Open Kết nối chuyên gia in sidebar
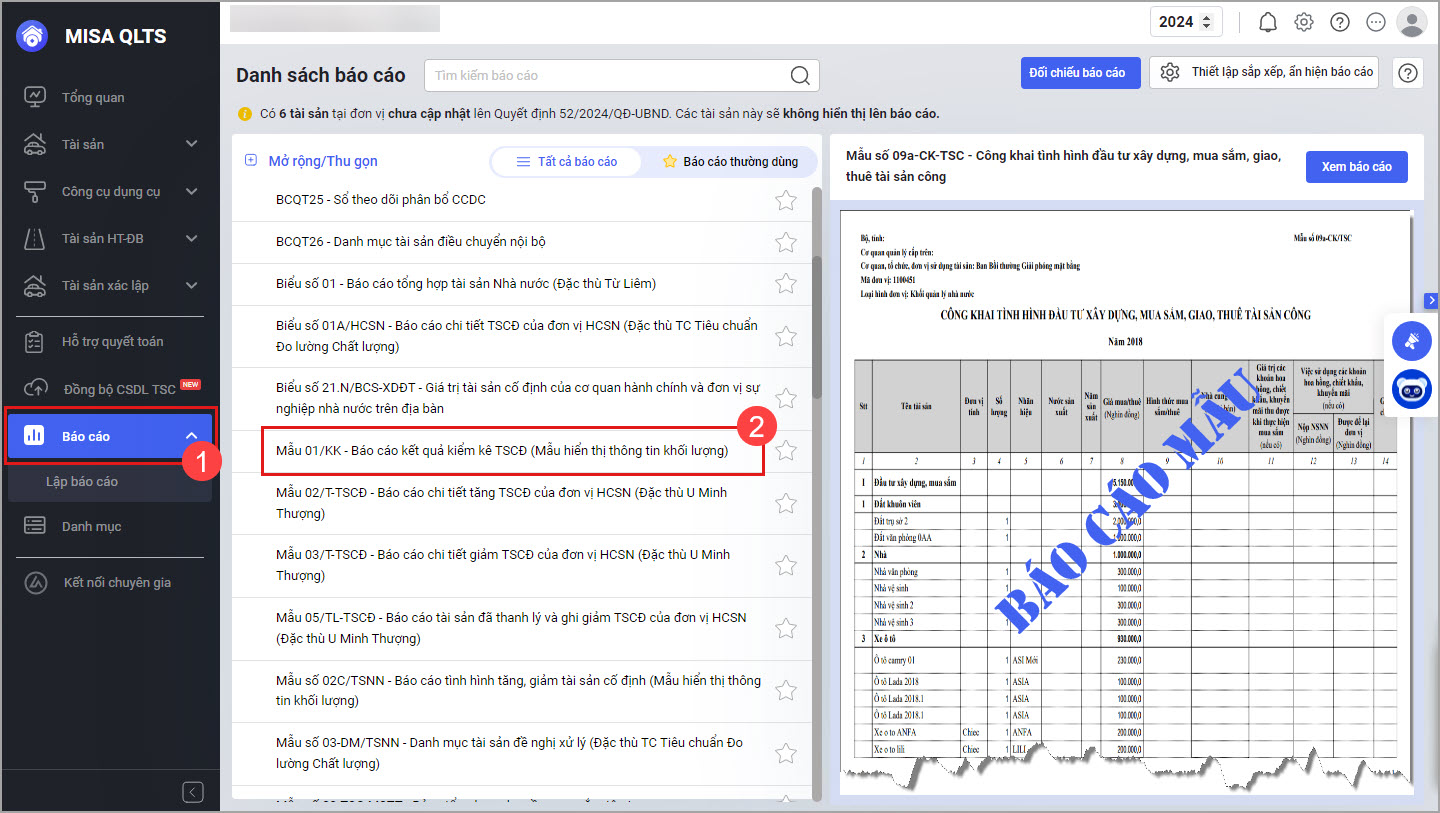 point(110,582)
